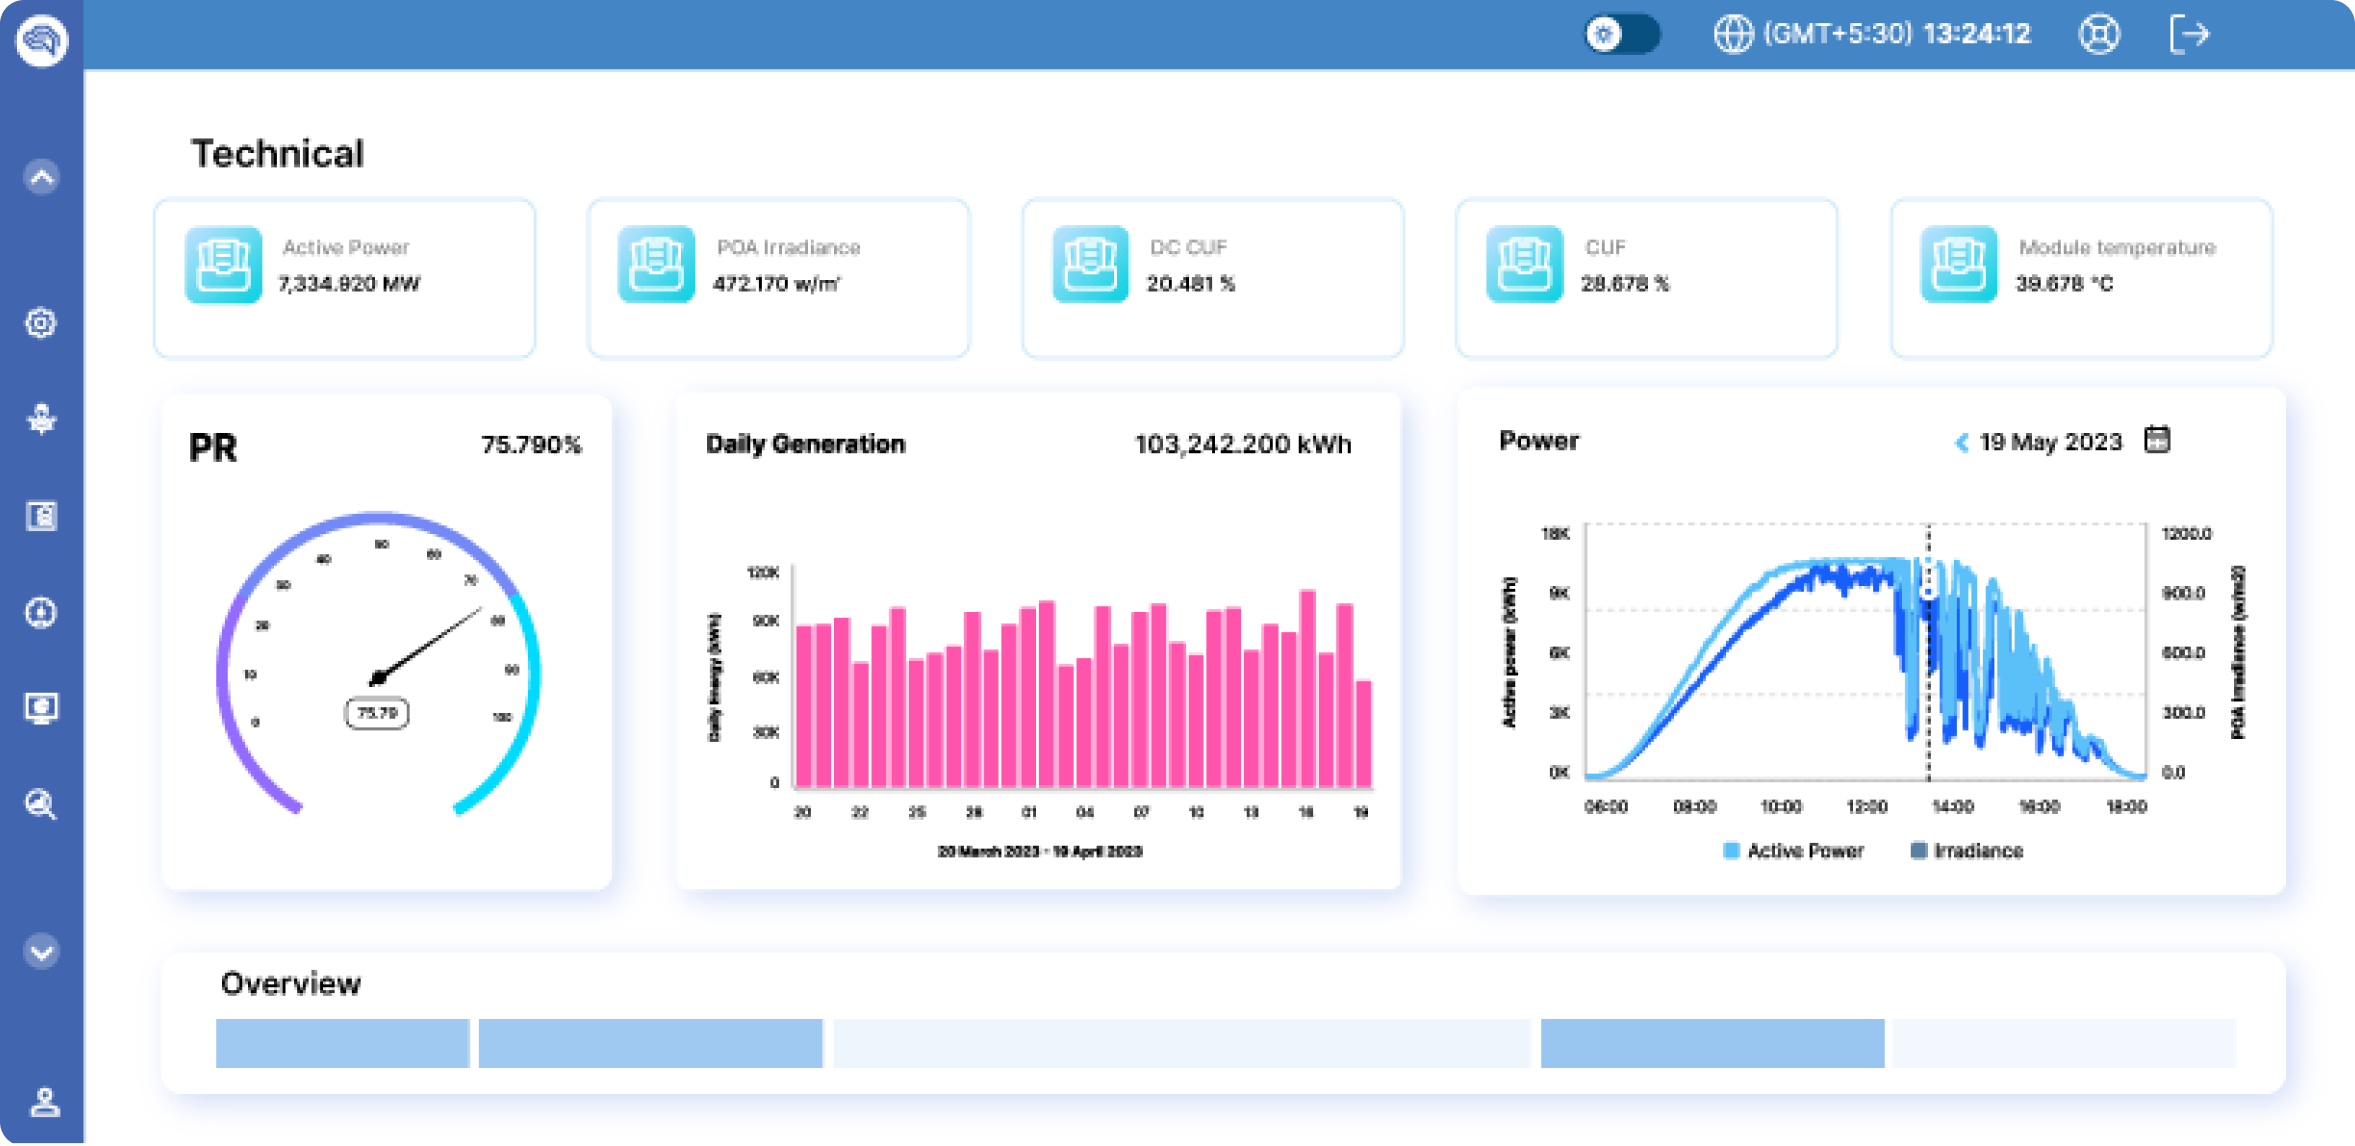Open the user profile icon in sidebar
Image resolution: width=2355 pixels, height=1146 pixels.
click(x=44, y=1101)
